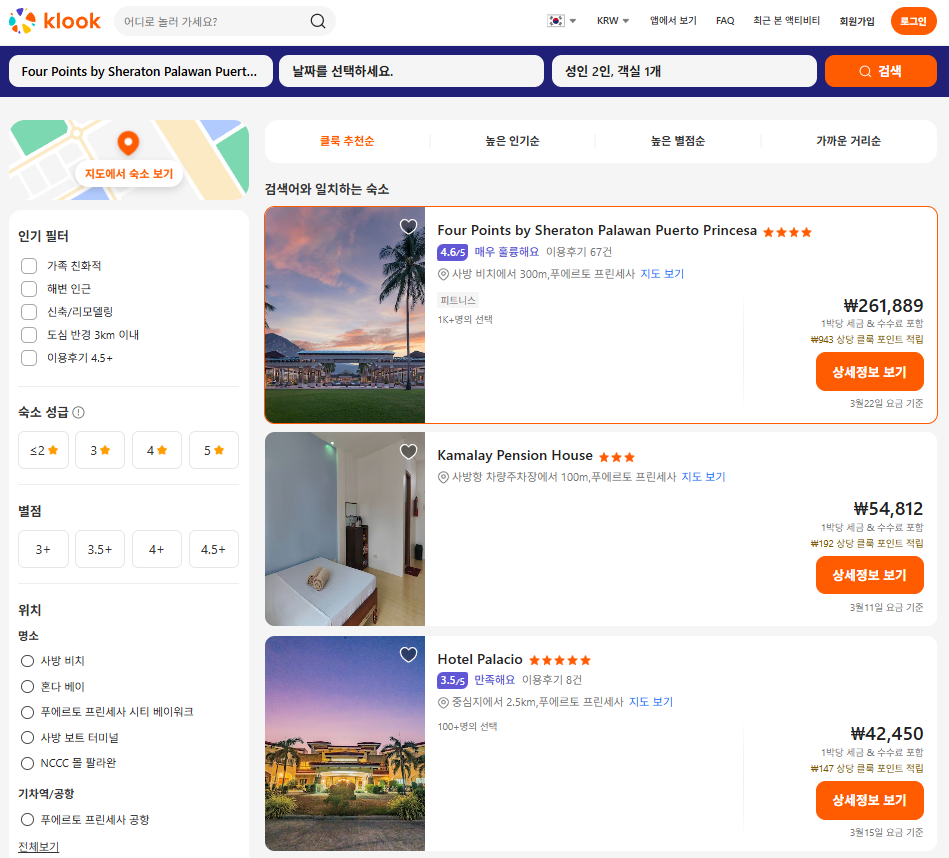This screenshot has height=858, width=949.
Task: Select 푸에르토 프린세사 공항 radio
Action: 27,819
